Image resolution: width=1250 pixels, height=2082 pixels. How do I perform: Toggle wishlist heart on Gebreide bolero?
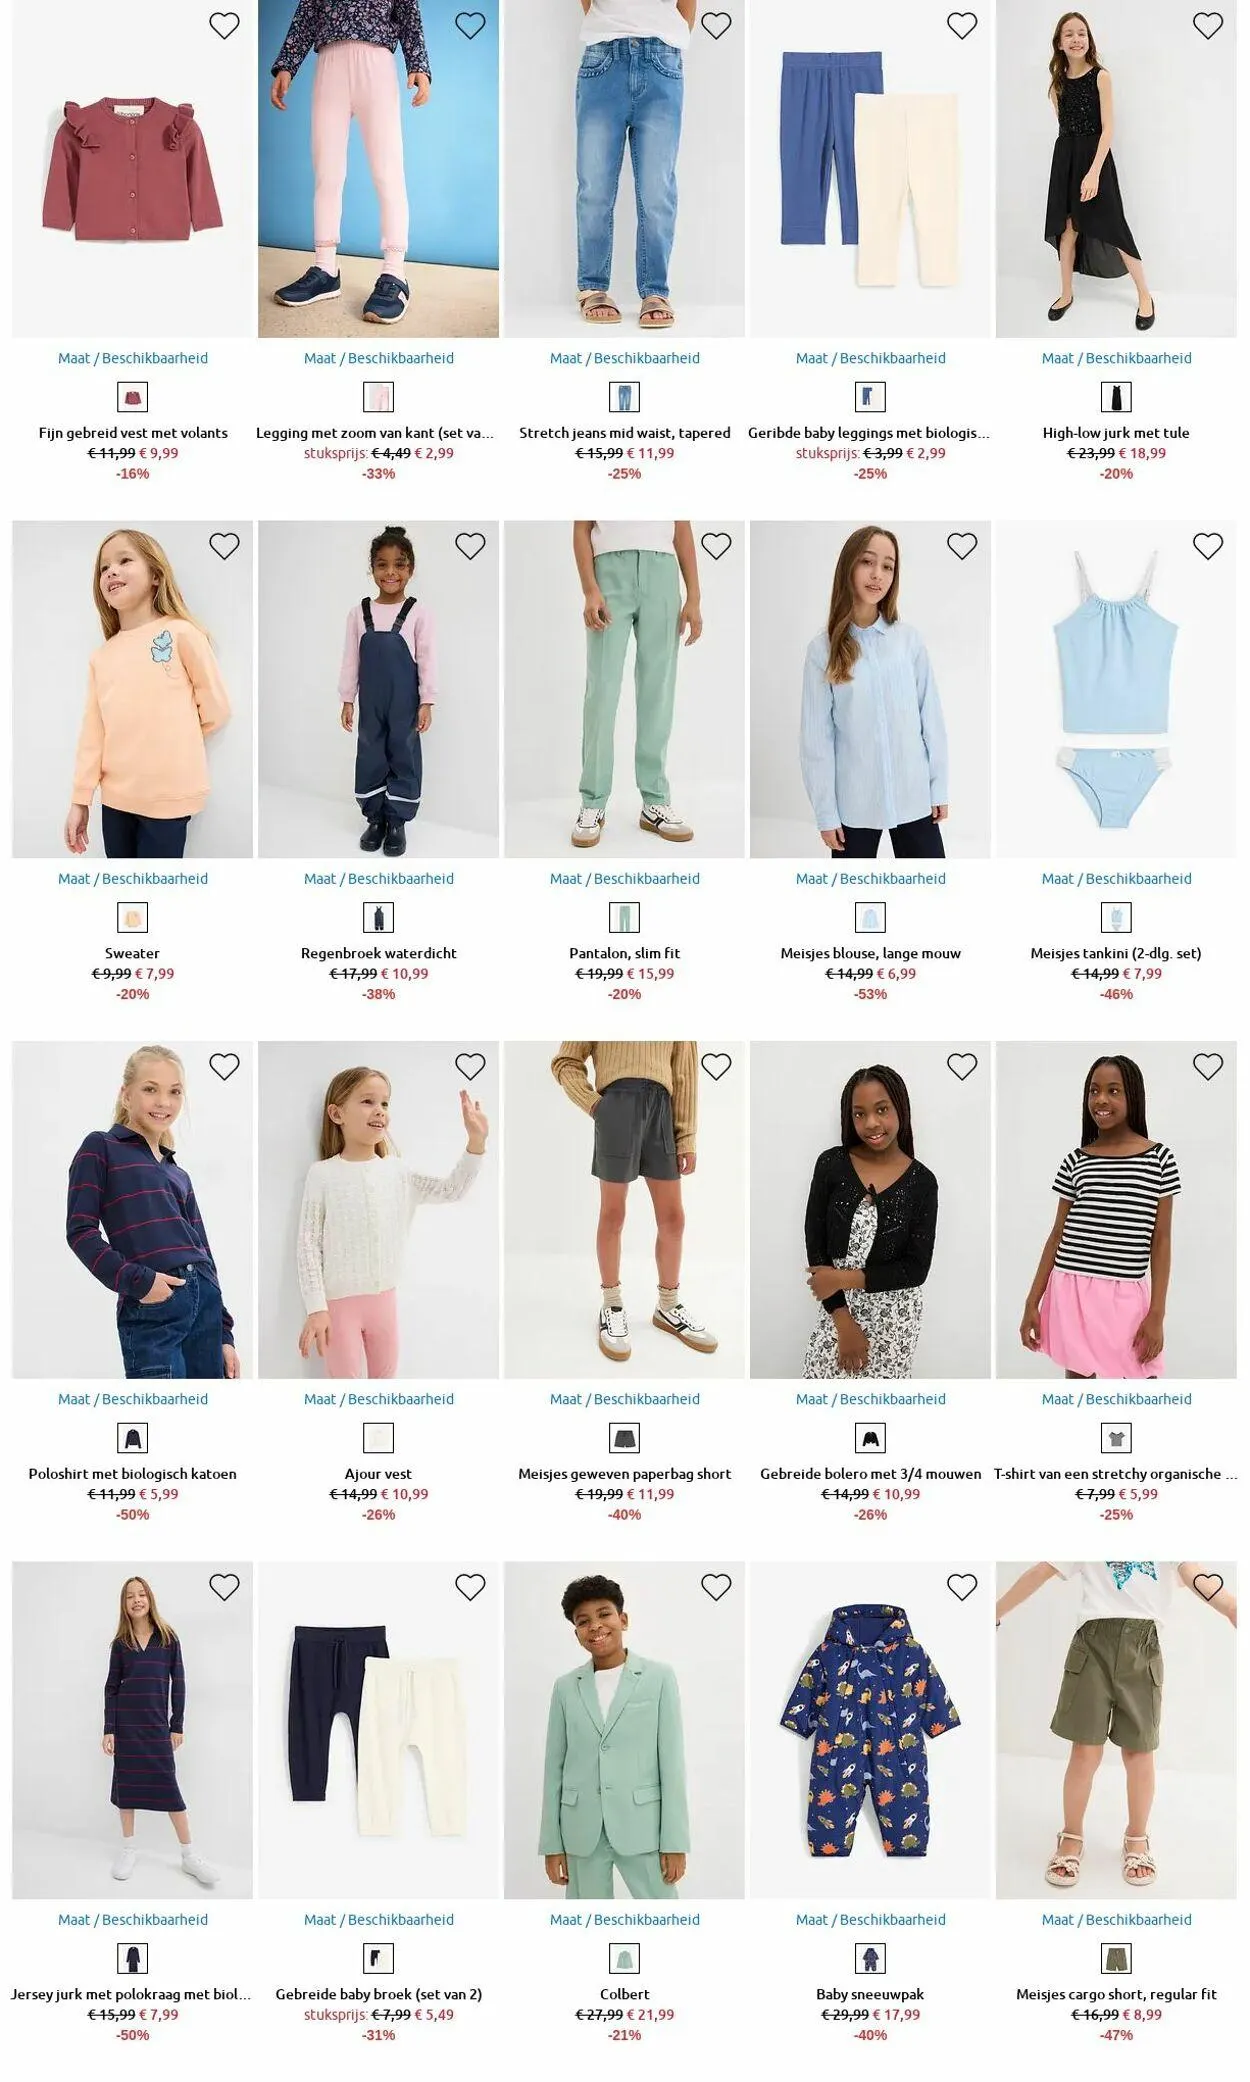pos(961,1067)
